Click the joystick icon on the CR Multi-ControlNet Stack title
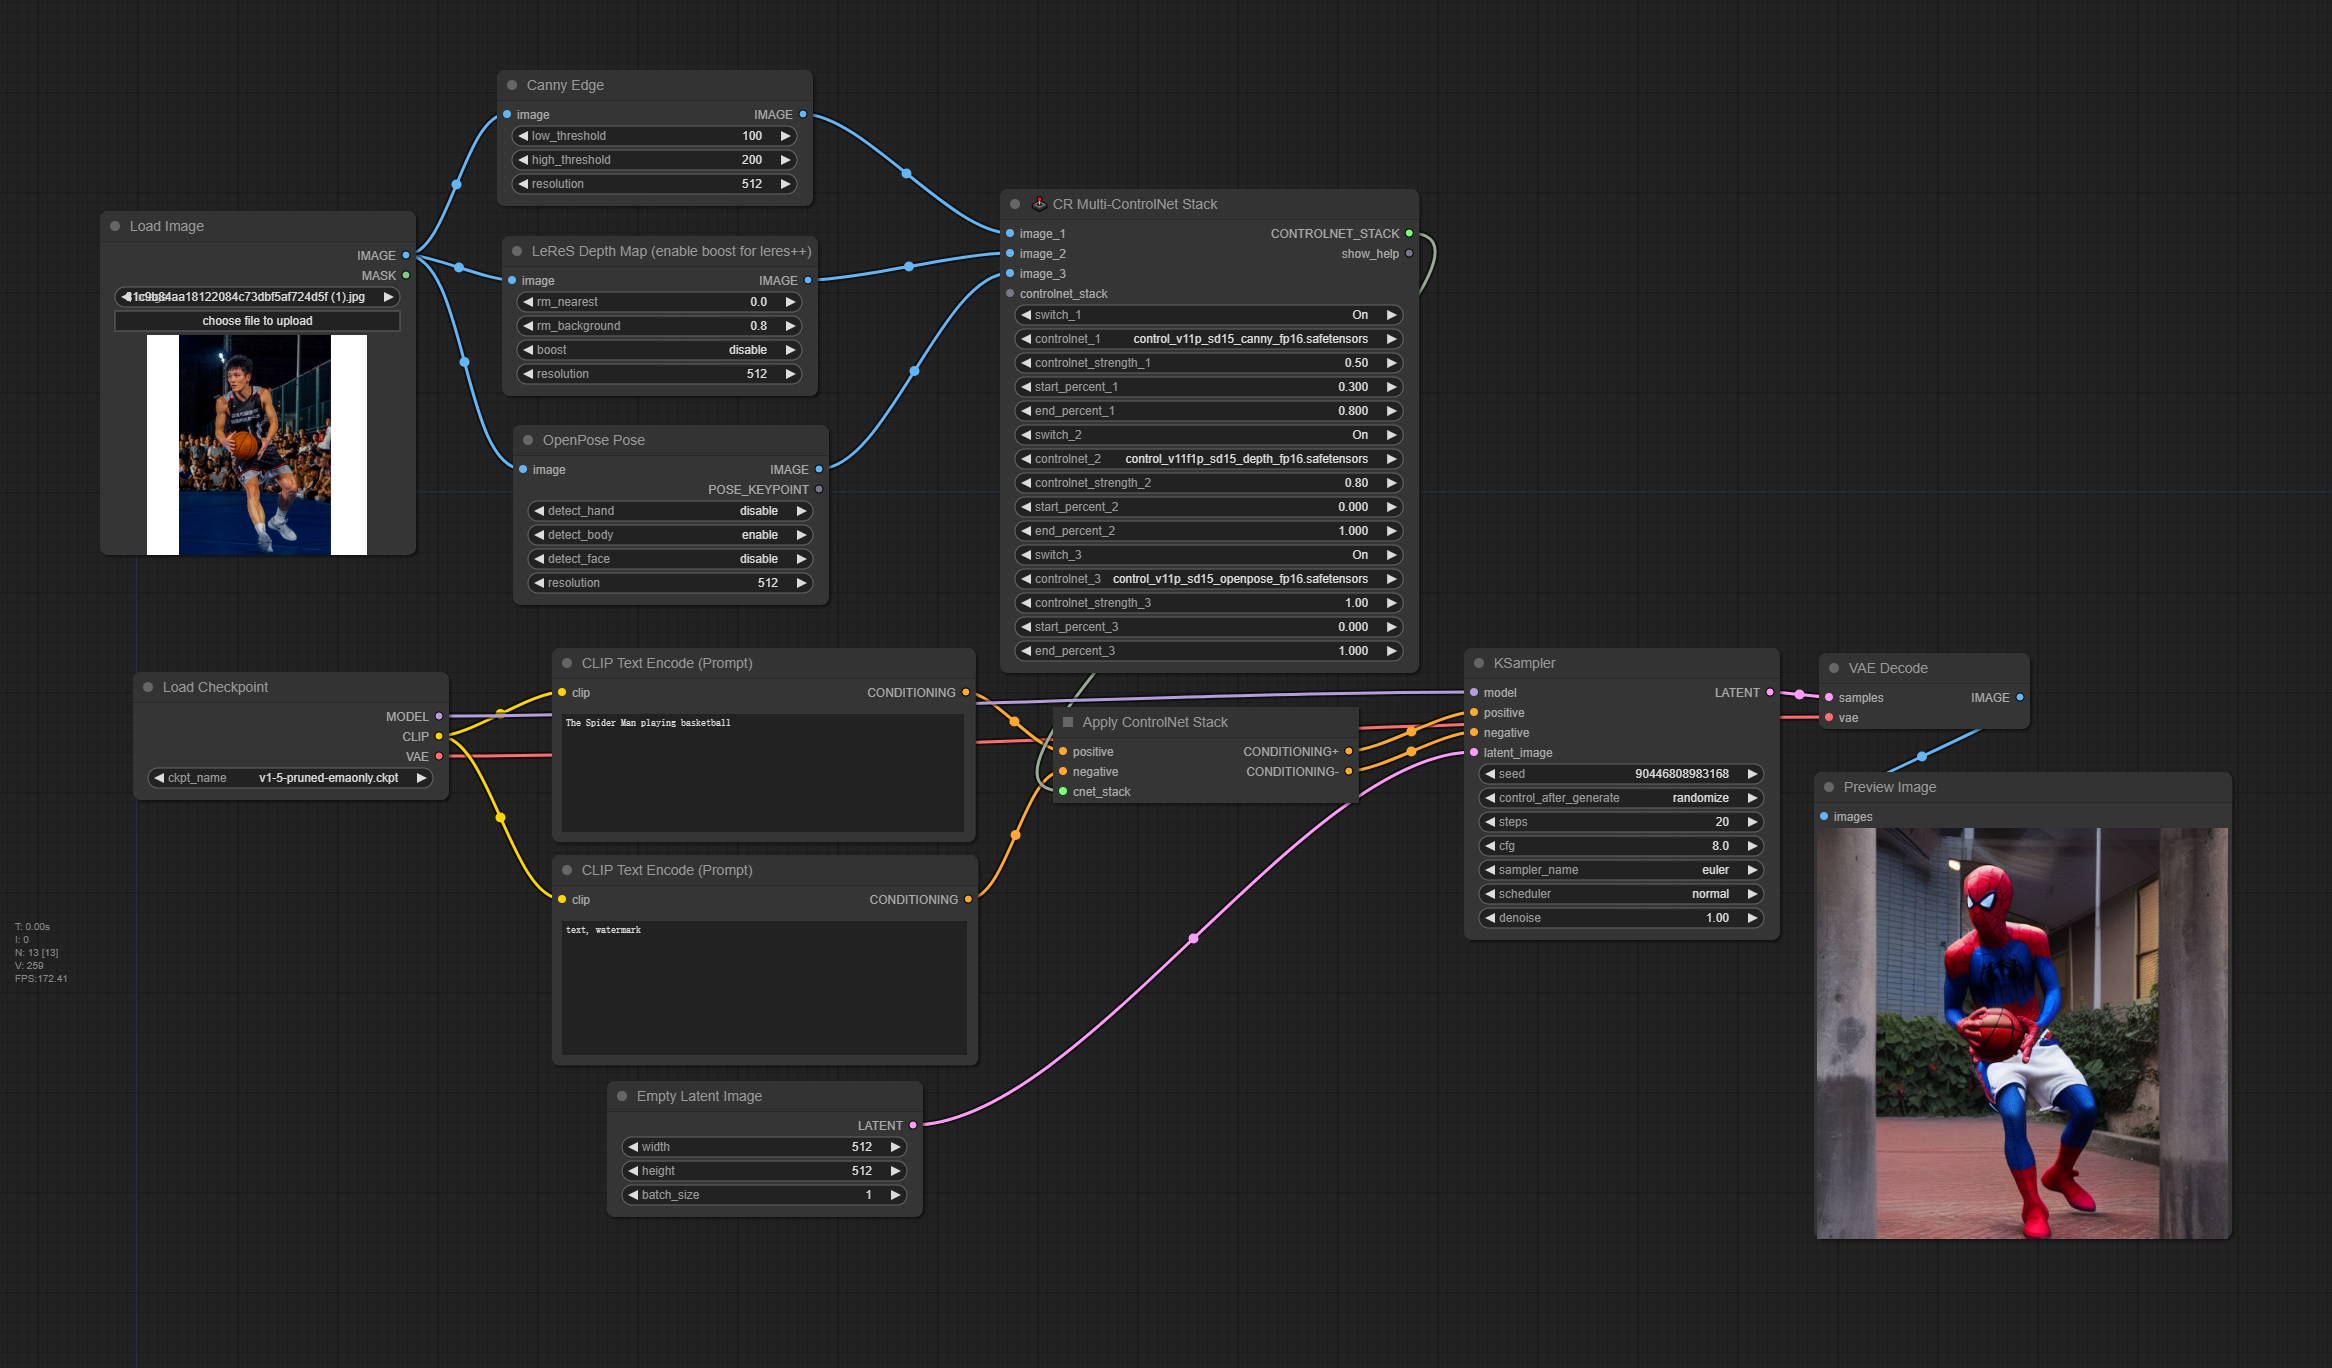The image size is (2332, 1368). pyautogui.click(x=1039, y=203)
